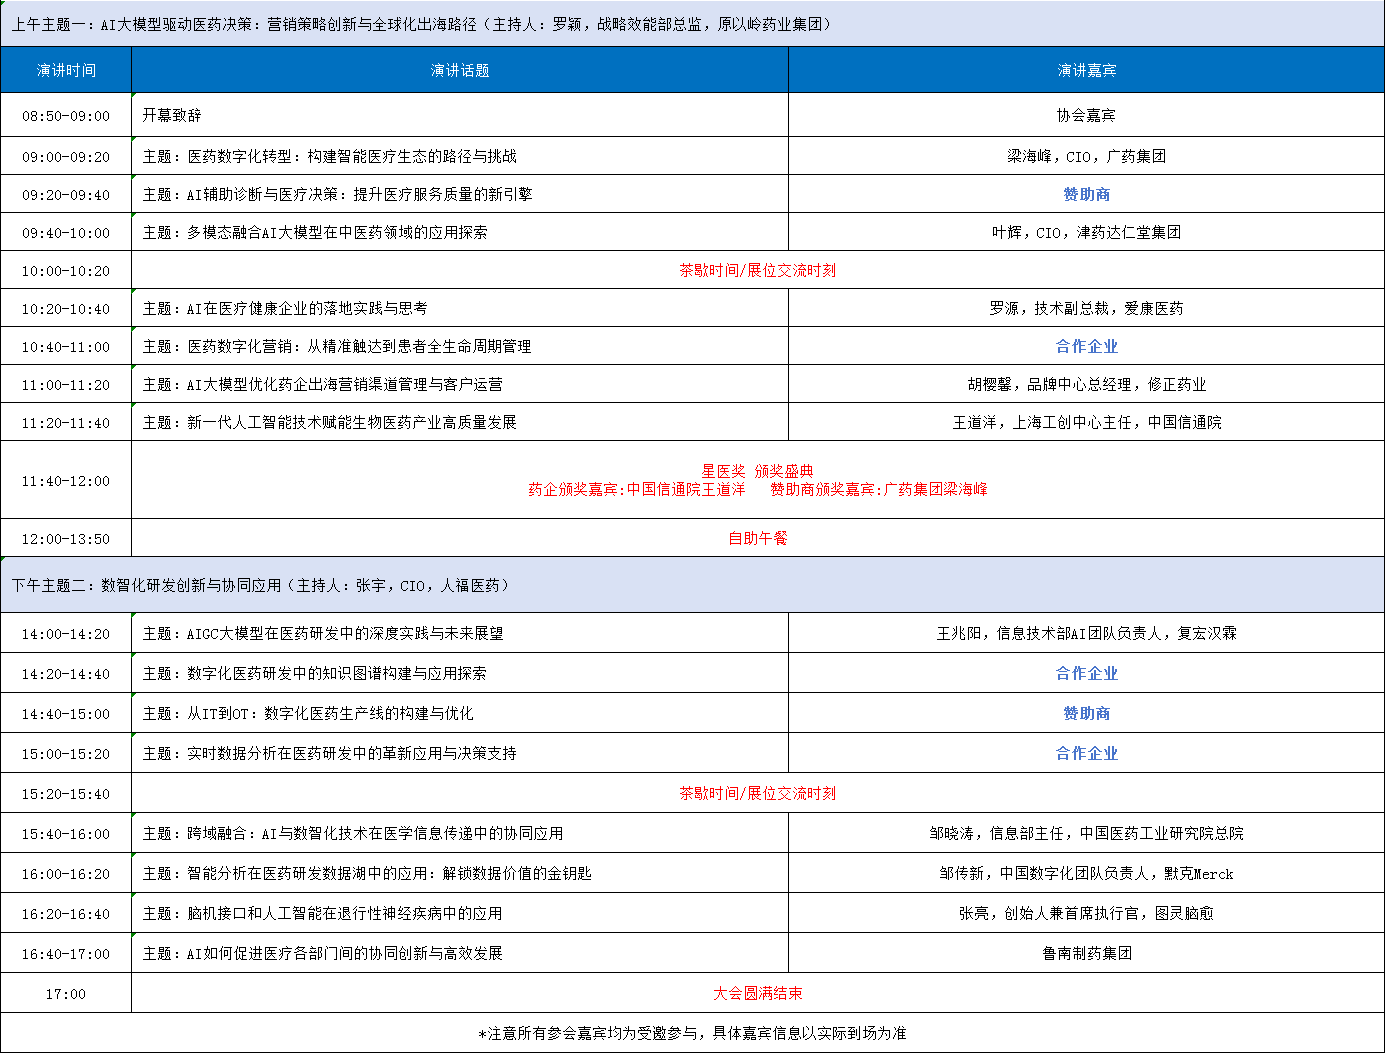Click 茶歇时间 in the 15:20-15:40 row
This screenshot has height=1054, width=1386.
(x=758, y=793)
